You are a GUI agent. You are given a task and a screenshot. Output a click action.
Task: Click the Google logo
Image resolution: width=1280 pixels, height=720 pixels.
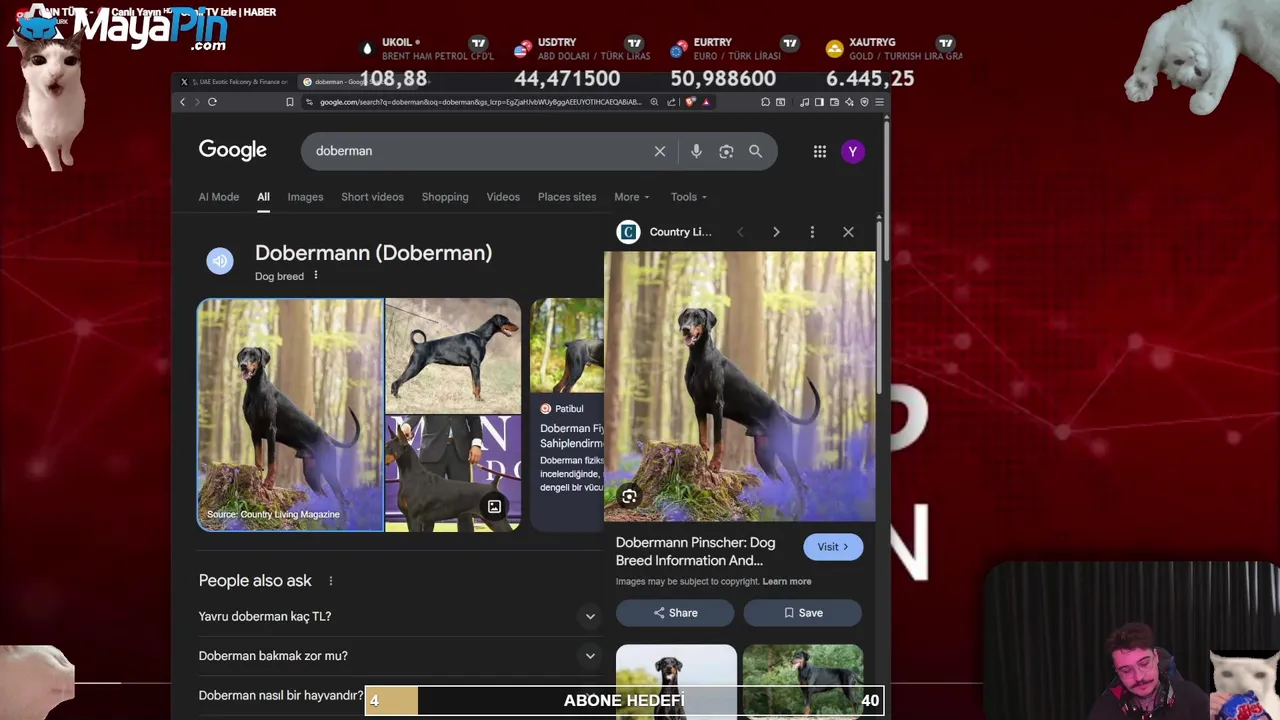pos(232,150)
